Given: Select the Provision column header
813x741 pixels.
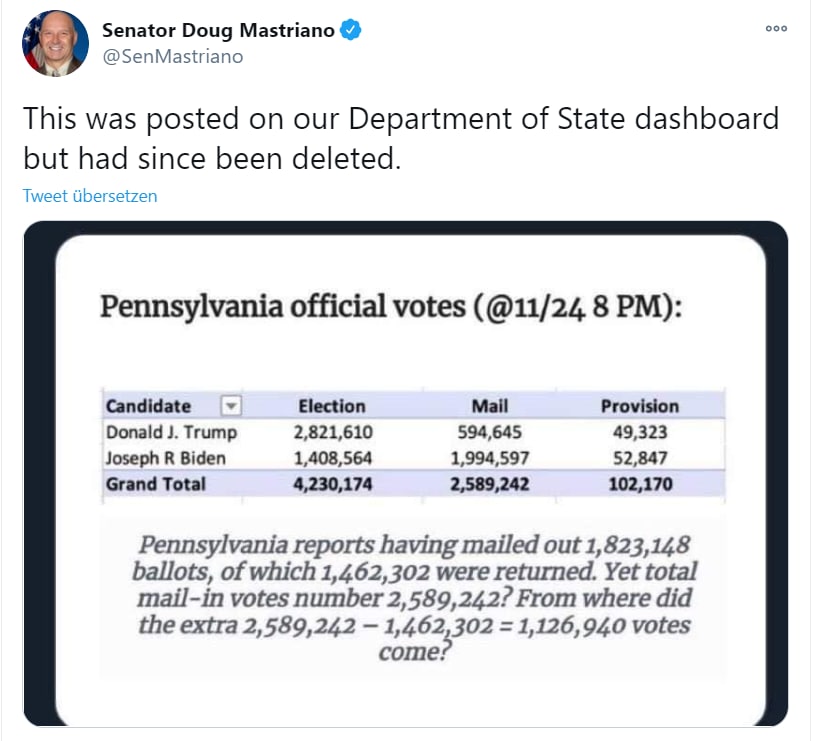Looking at the screenshot, I should [x=640, y=406].
